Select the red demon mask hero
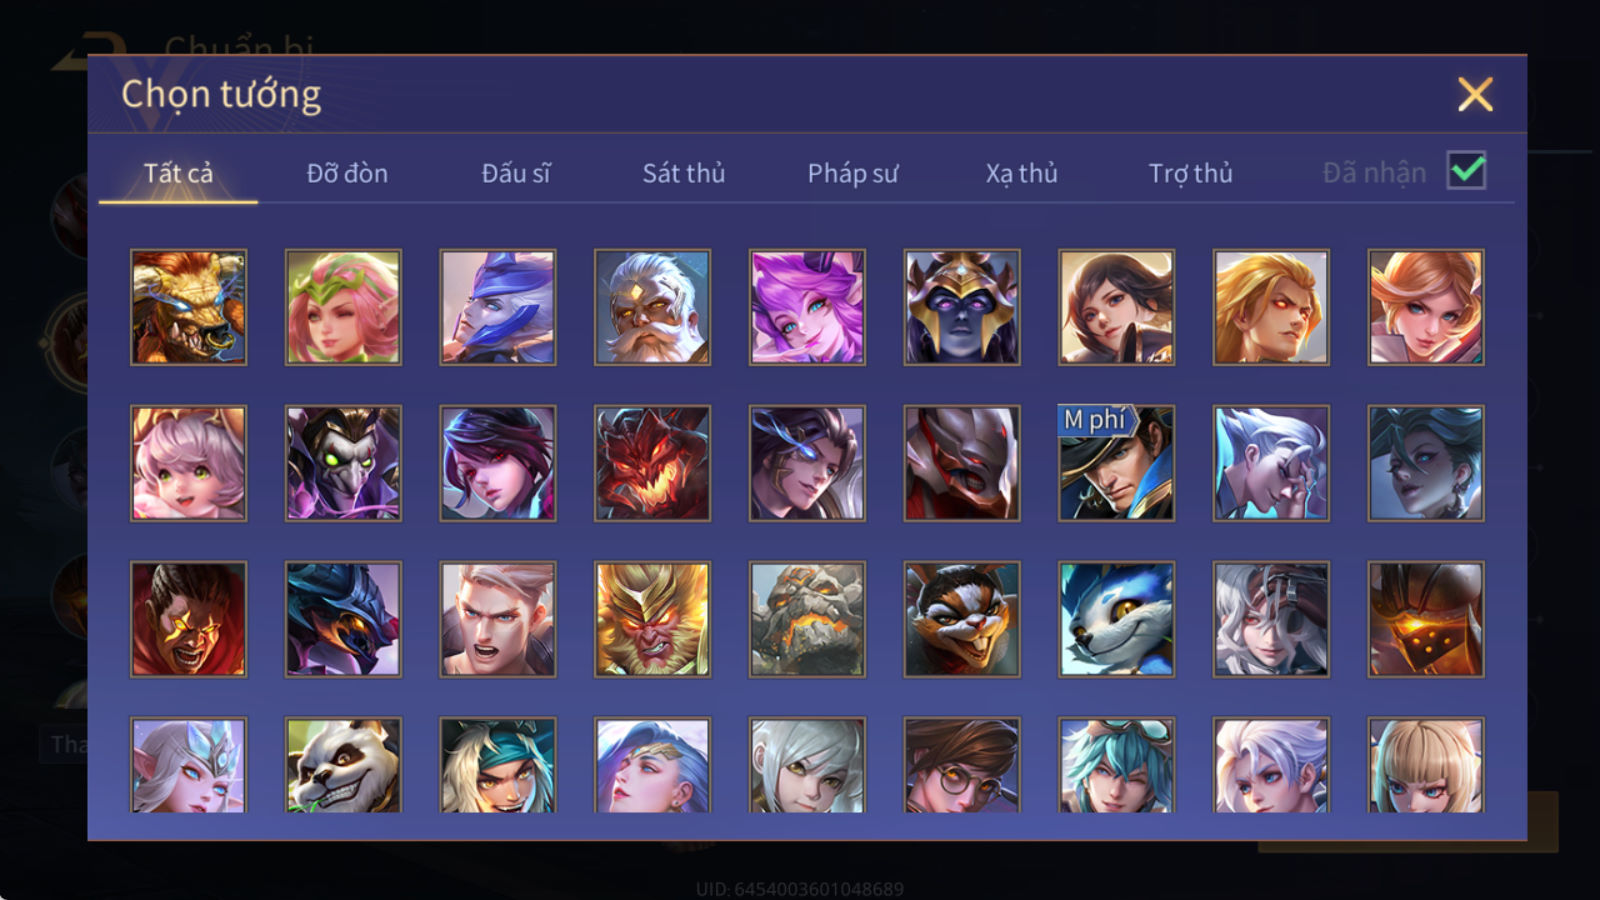1600x900 pixels. pos(652,463)
